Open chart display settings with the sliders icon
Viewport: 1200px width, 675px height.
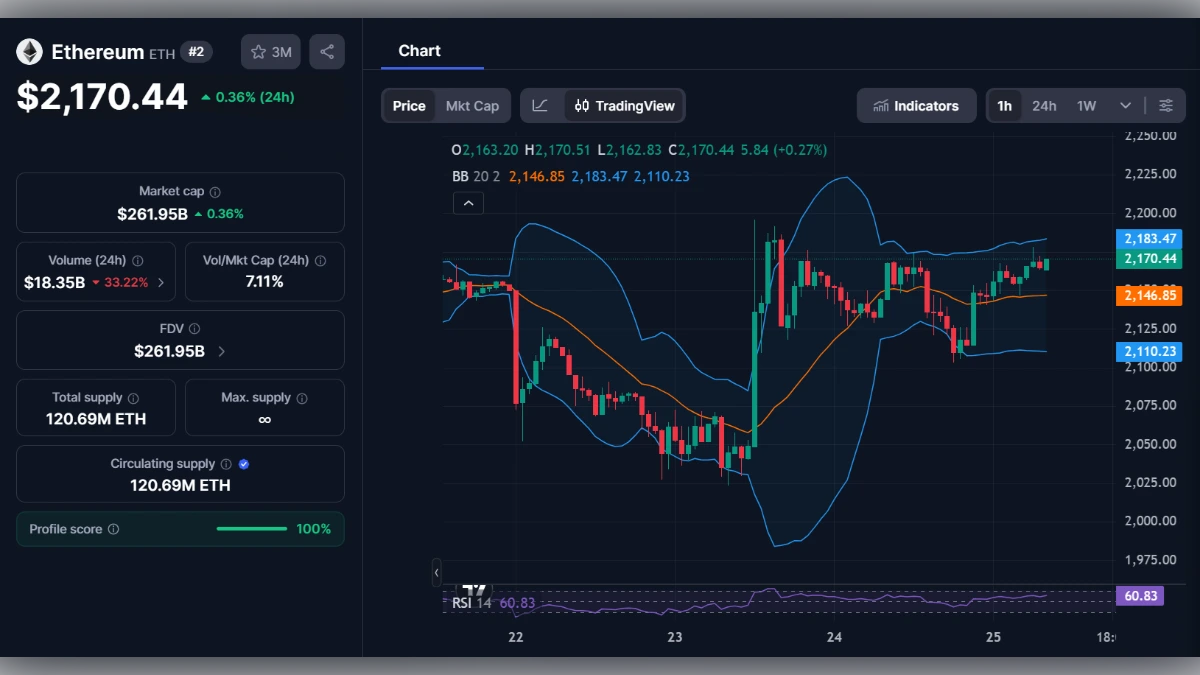[1166, 105]
